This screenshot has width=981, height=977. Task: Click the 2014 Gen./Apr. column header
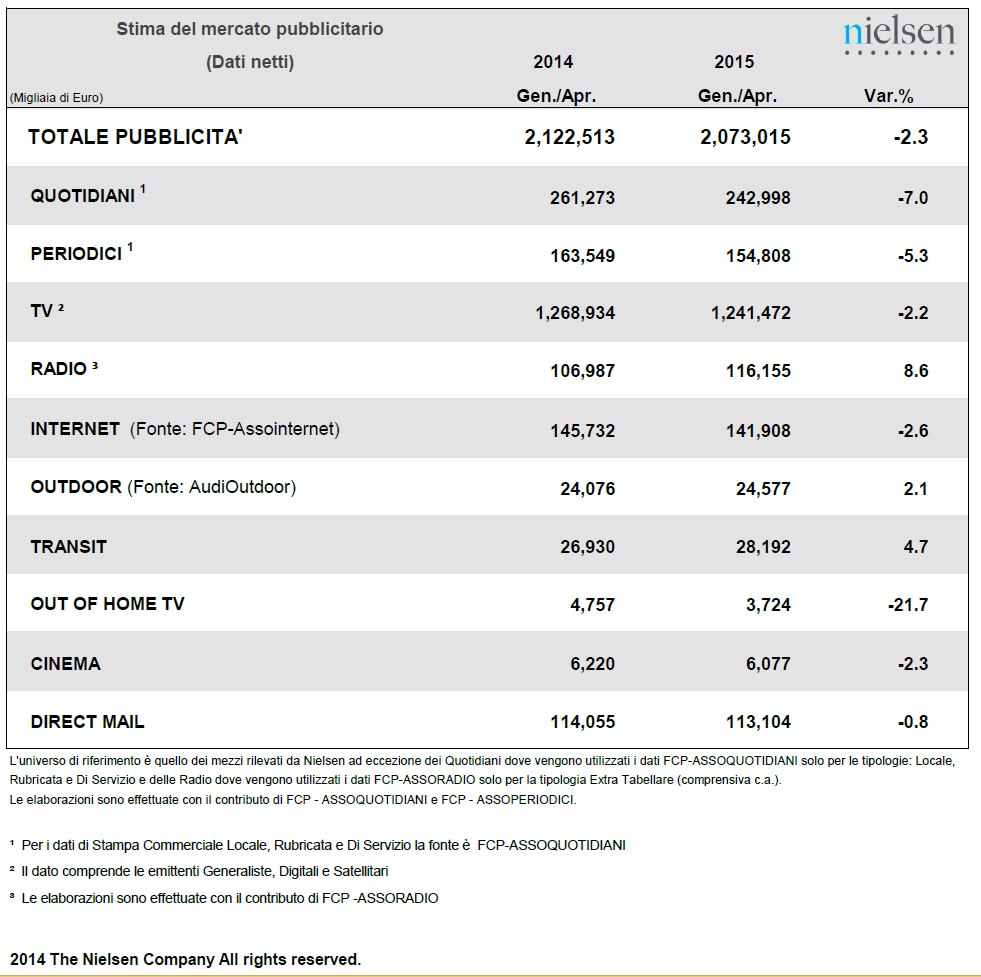[556, 79]
